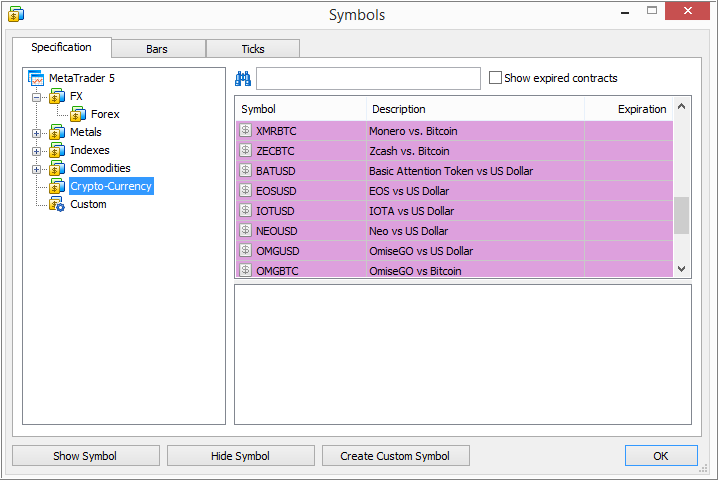Select the Zcash vs. Bitcoin description
Screen dimensions: 718x480
click(409, 151)
